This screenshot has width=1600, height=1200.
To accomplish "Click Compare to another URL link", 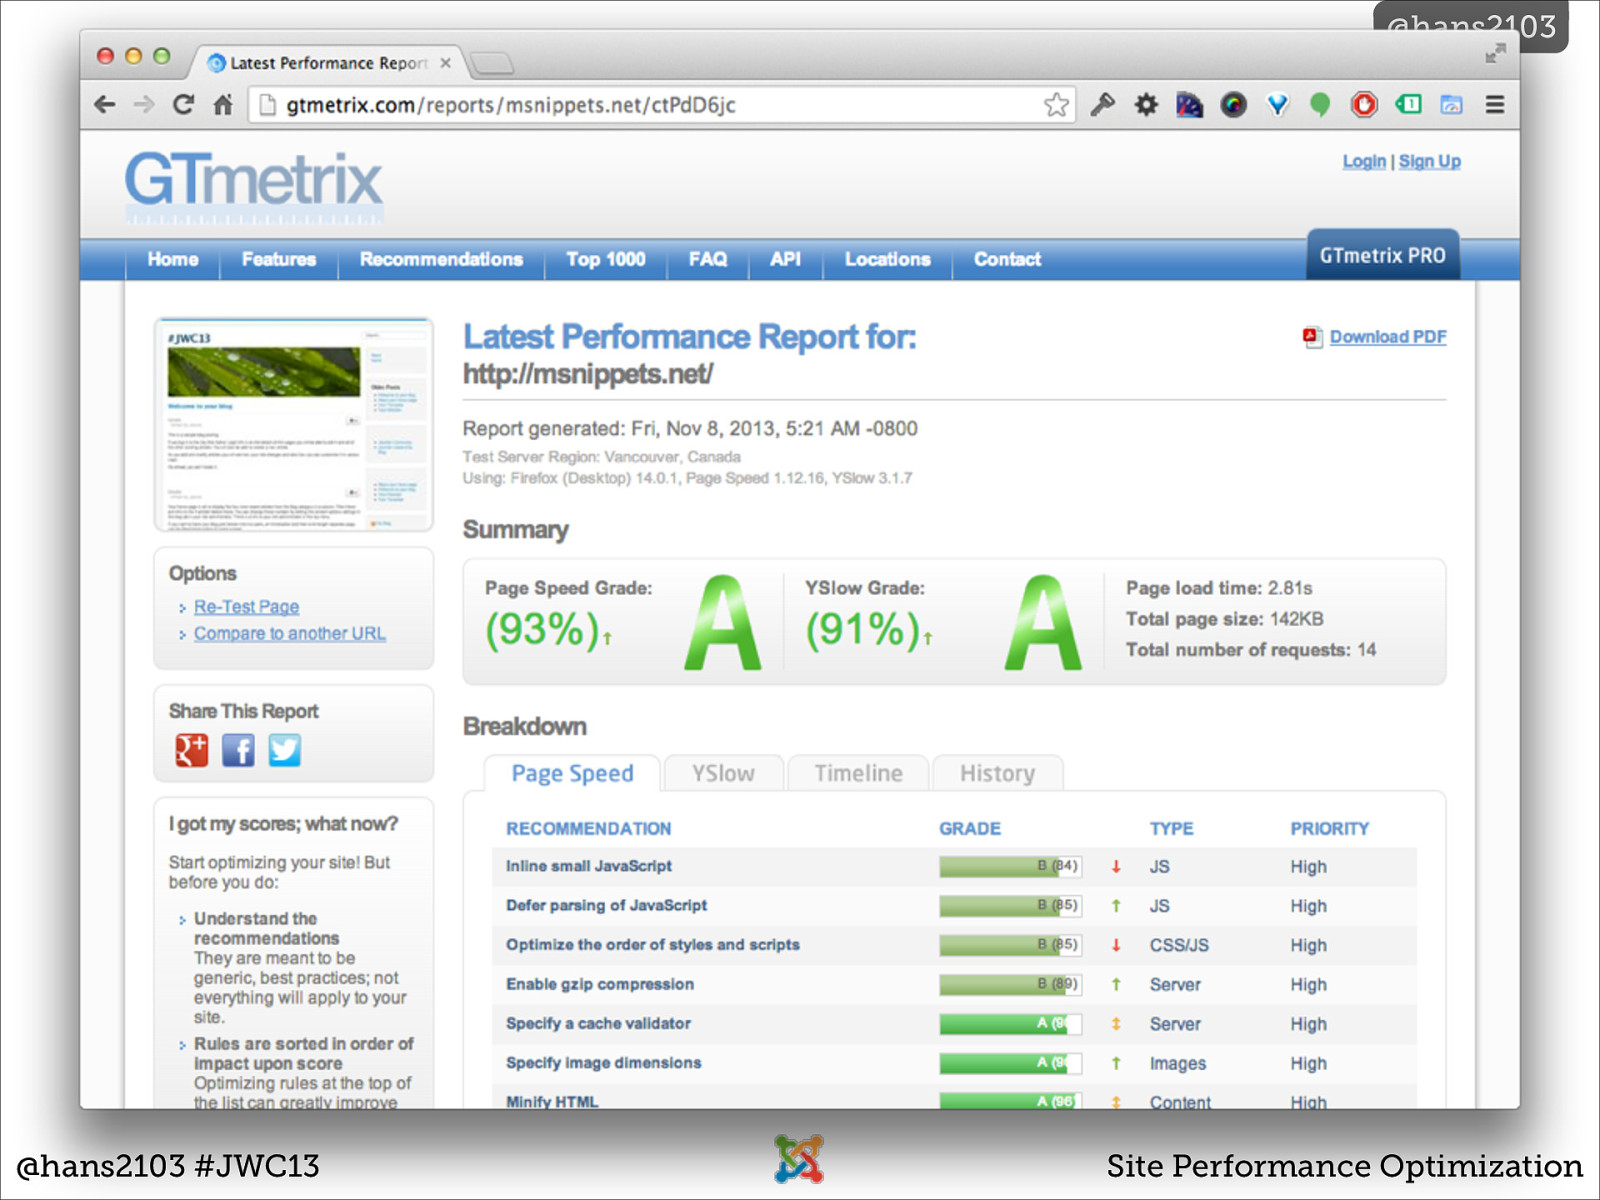I will tap(290, 634).
